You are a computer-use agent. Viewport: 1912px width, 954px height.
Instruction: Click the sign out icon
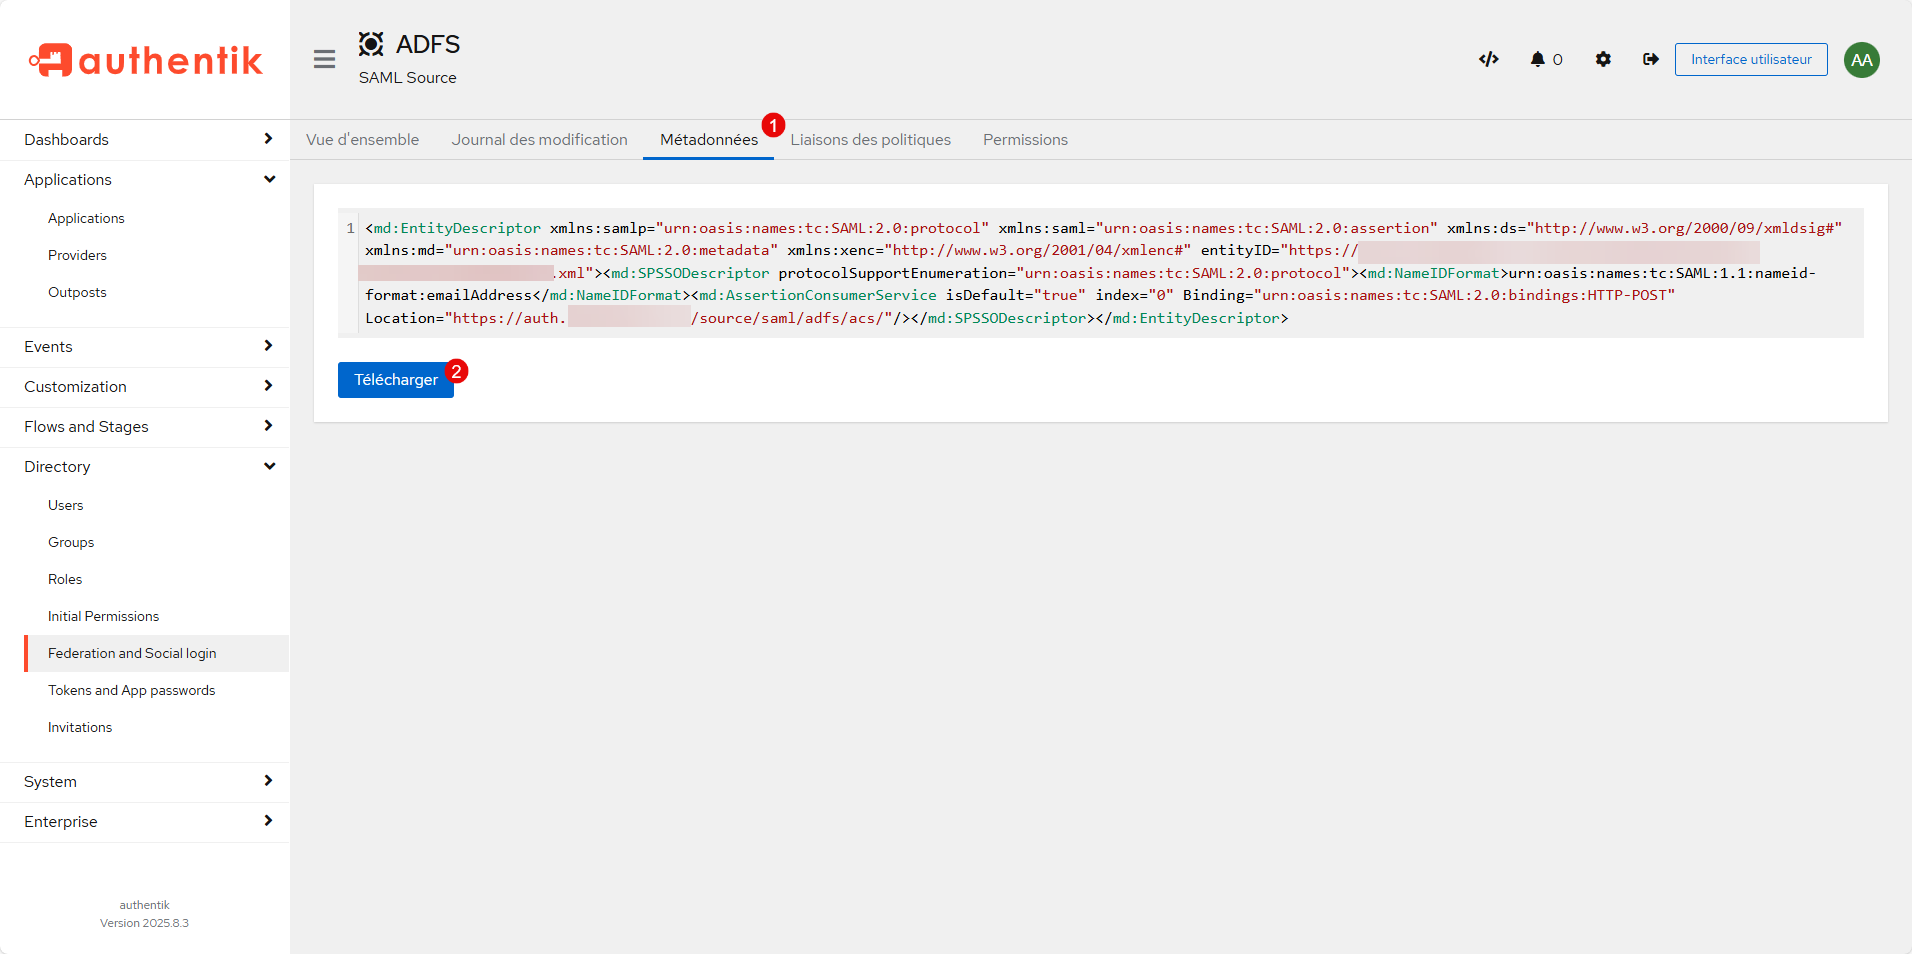pos(1650,59)
